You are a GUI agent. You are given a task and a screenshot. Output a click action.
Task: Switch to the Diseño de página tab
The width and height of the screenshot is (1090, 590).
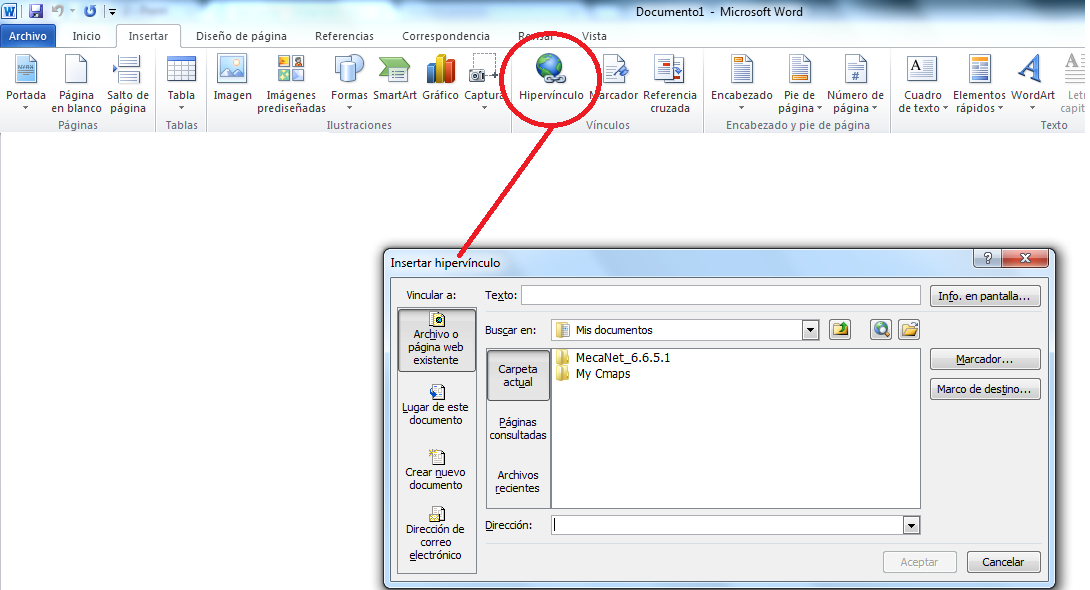241,36
